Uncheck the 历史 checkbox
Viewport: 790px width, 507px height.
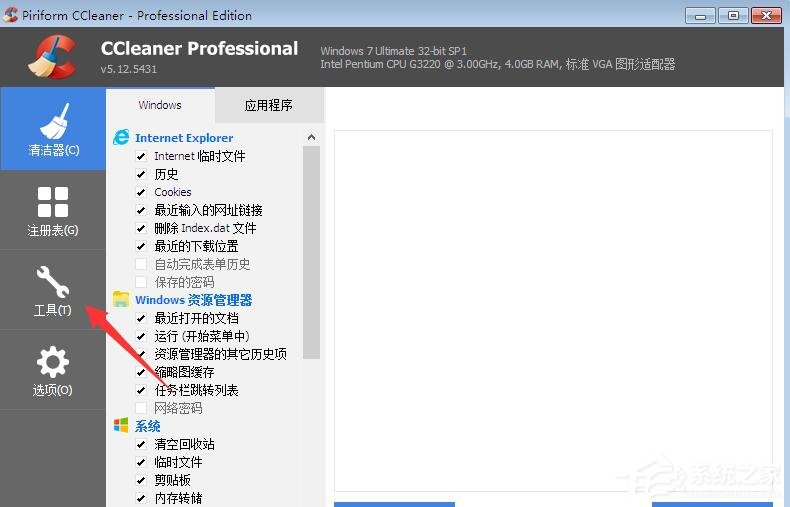click(x=141, y=174)
